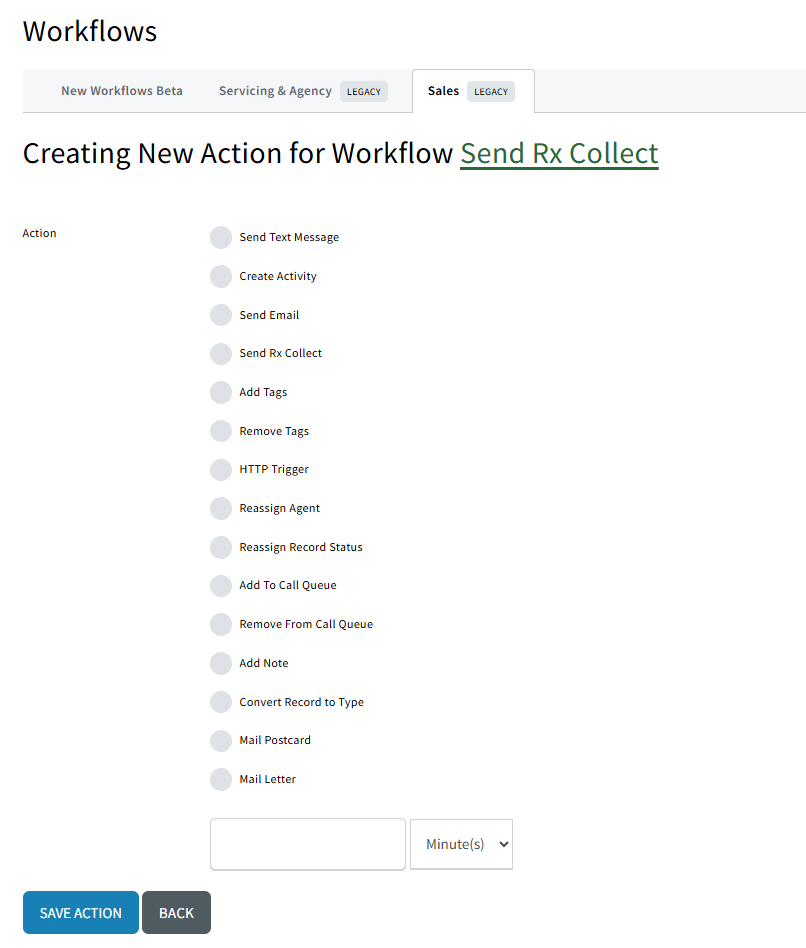Image resolution: width=806 pixels, height=948 pixels.
Task: Select Remove From Call Queue radio button
Action: [x=221, y=625]
